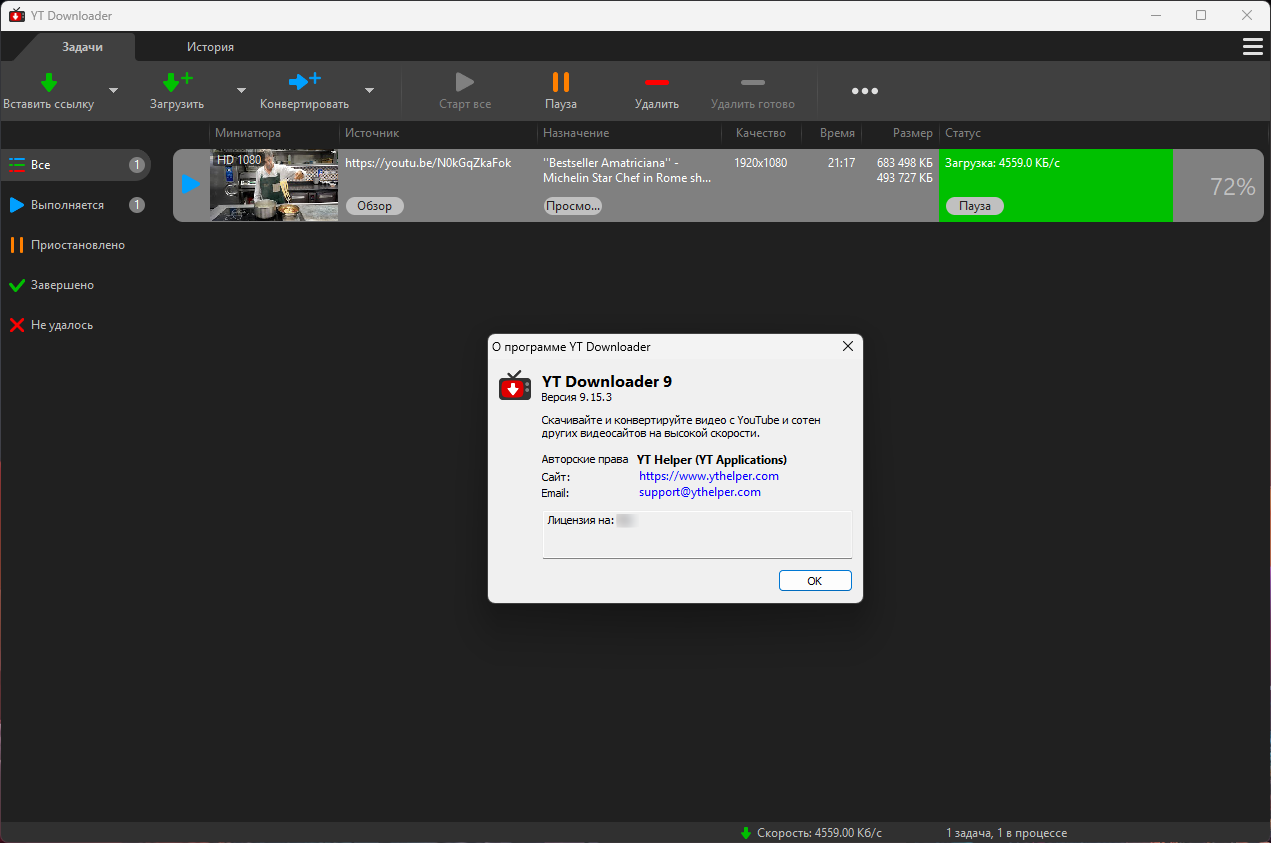Click the Удалить готово toolbar icon
This screenshot has height=843, width=1271.
pos(753,82)
